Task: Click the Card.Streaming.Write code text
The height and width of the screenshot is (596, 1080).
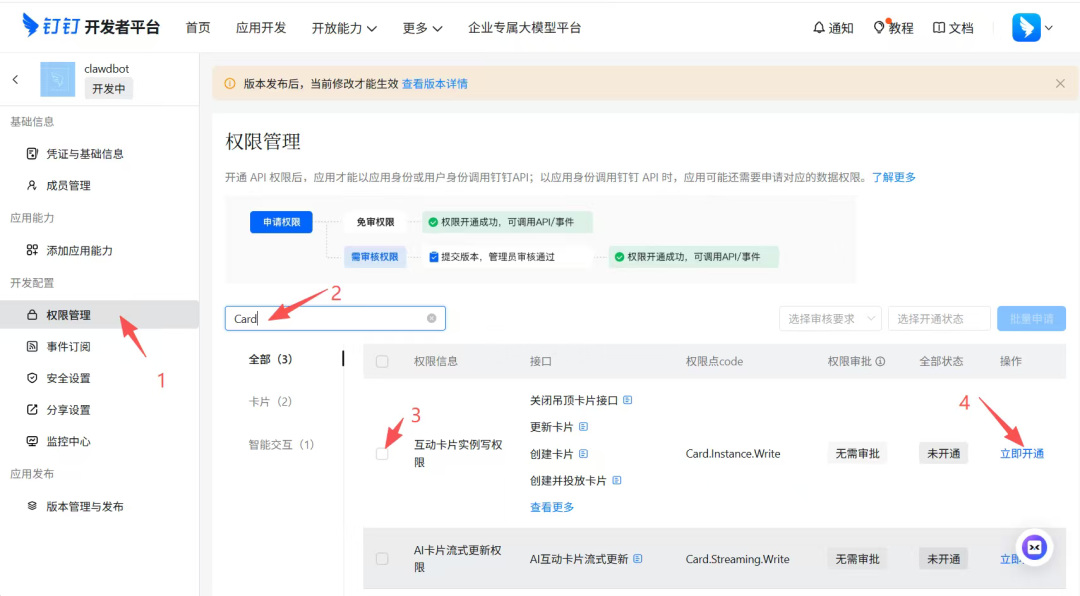Action: [738, 559]
